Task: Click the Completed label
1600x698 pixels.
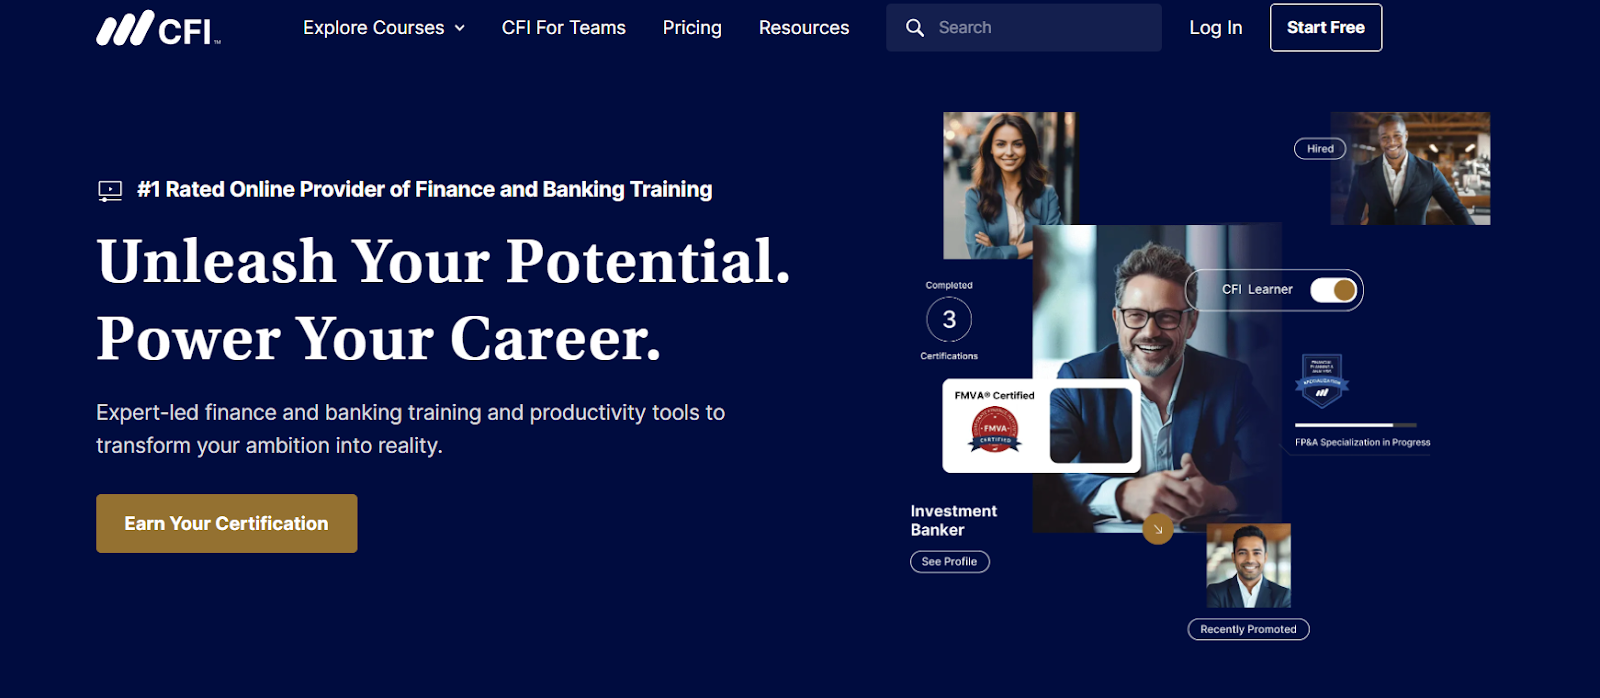Action: (x=949, y=286)
